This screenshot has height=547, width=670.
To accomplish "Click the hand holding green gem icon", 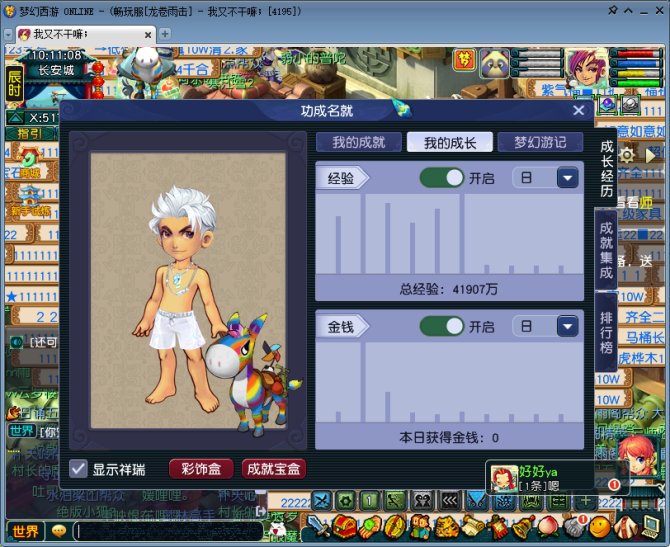I will click(x=370, y=526).
